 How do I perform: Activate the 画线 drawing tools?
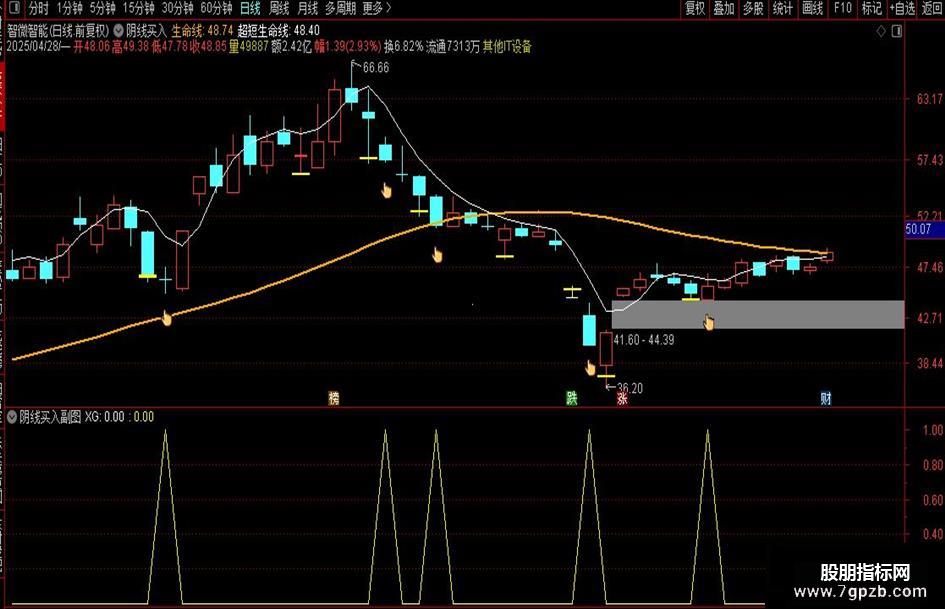(x=812, y=8)
